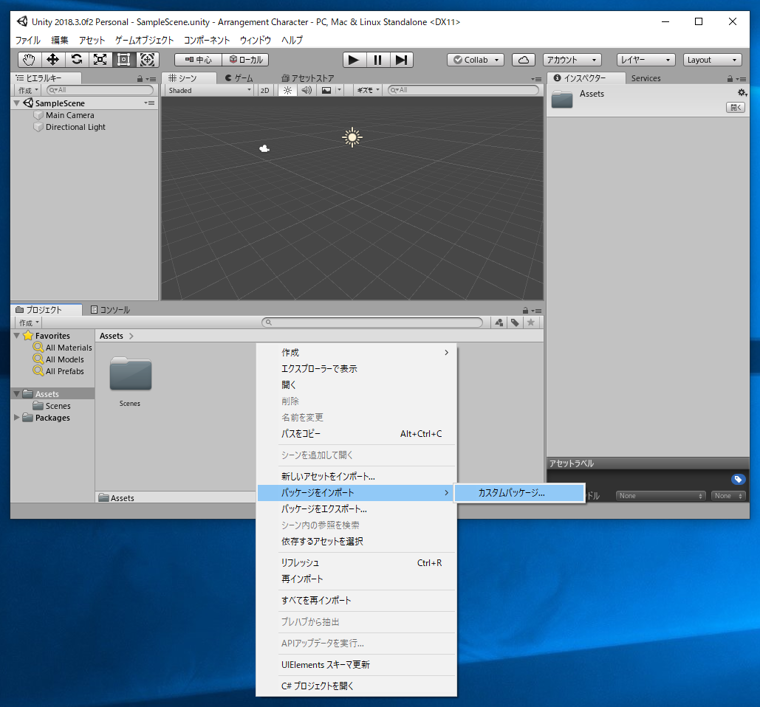760x707 pixels.
Task: Select All Prefabs favorite search
Action: click(64, 371)
